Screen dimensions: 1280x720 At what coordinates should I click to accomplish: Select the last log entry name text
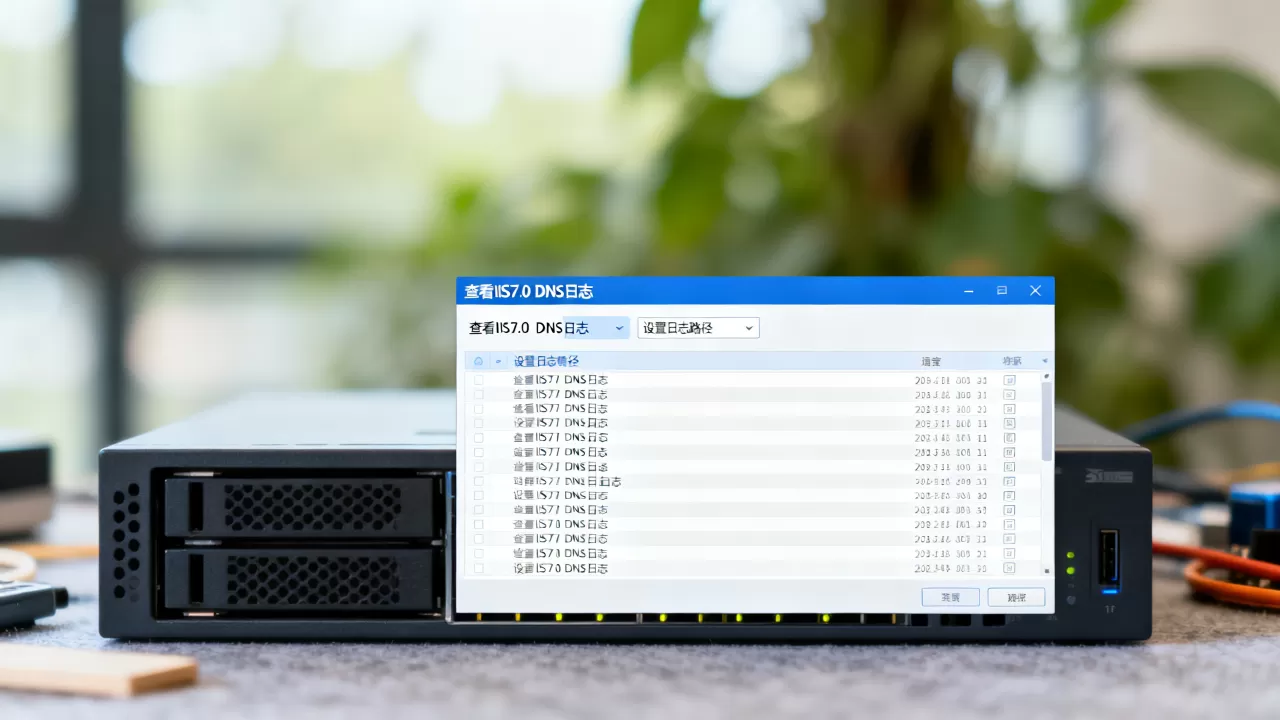click(560, 568)
